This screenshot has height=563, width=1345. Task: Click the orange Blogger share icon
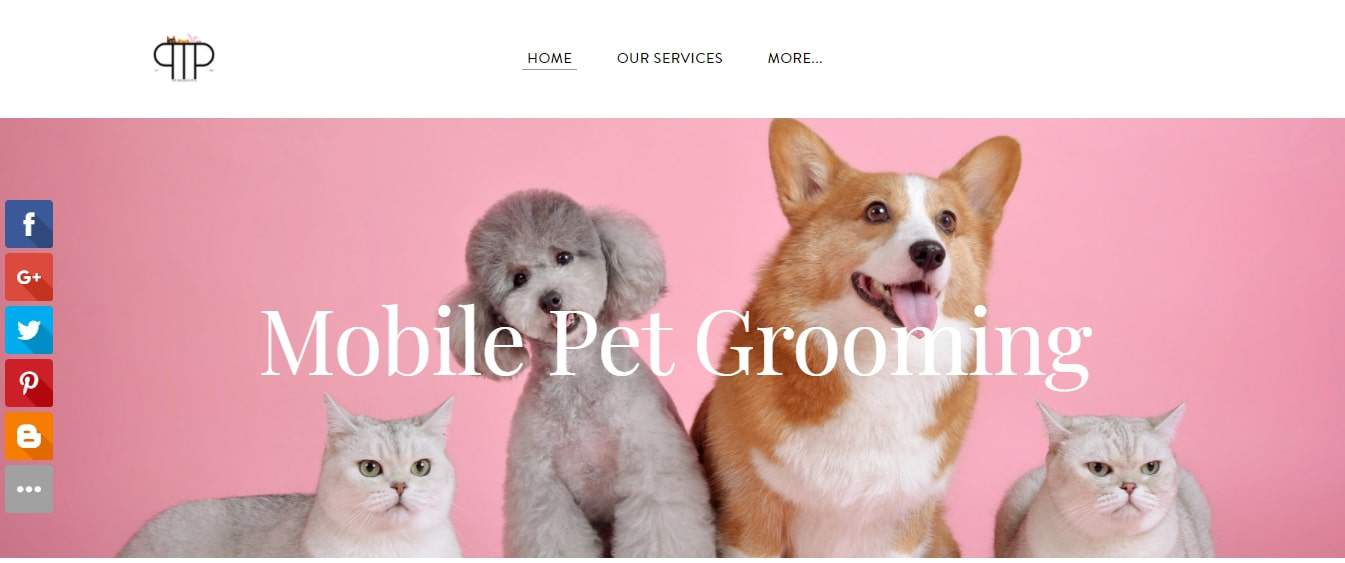(29, 436)
